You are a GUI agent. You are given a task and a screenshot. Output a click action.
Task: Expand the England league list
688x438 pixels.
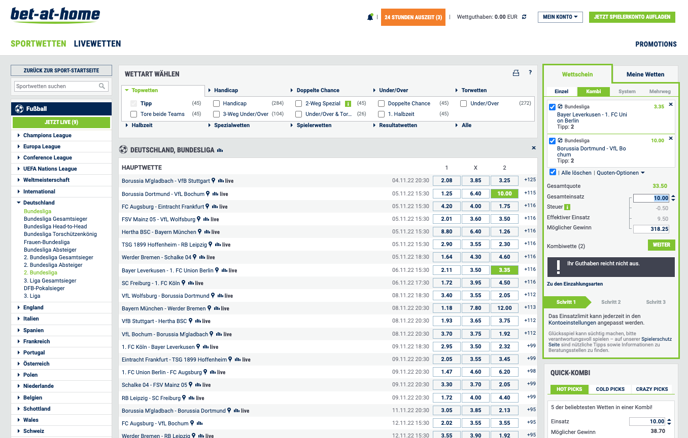pyautogui.click(x=33, y=308)
